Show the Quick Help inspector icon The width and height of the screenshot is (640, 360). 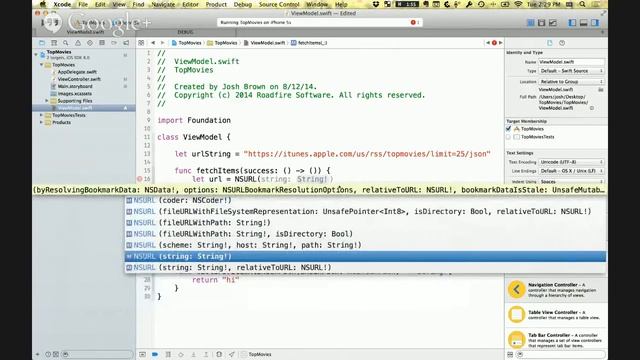(562, 43)
